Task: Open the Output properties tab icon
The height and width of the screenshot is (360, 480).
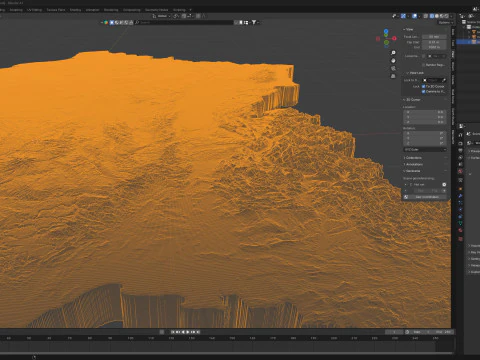Action: [460, 151]
